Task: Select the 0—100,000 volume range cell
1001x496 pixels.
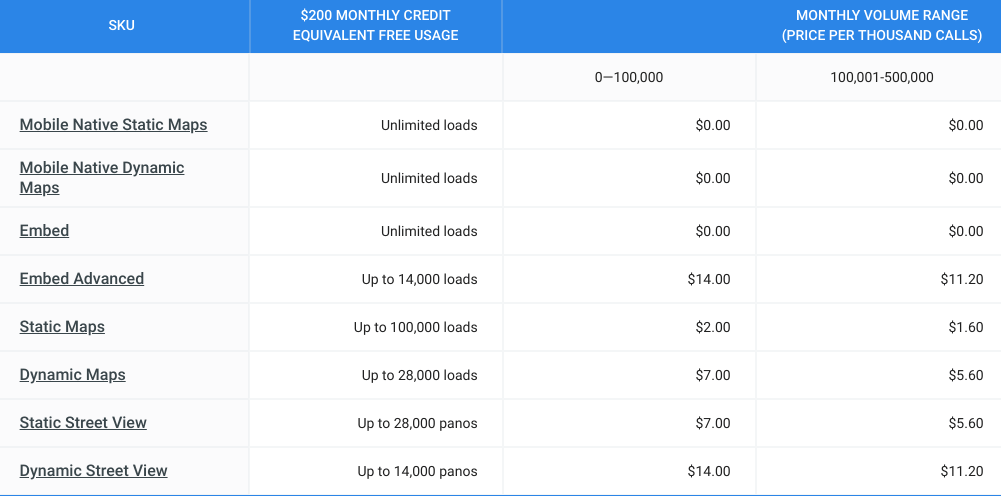Action: coord(628,77)
